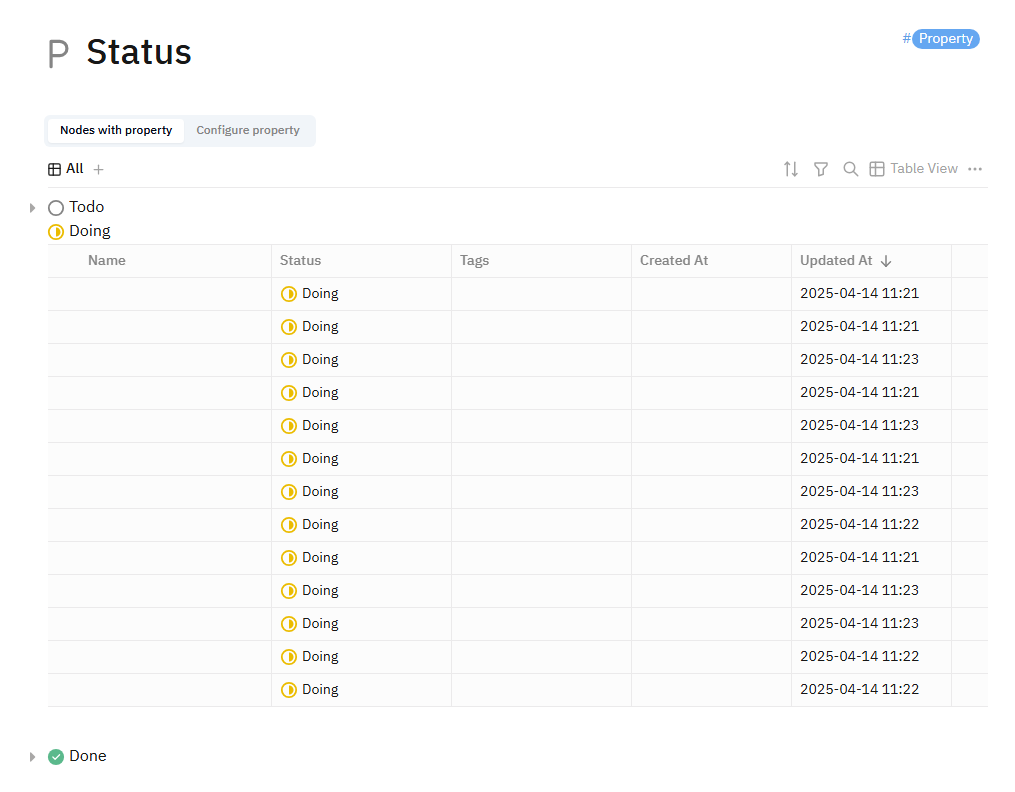This screenshot has width=1015, height=792.
Task: Open the #Property tag link
Action: tap(941, 39)
